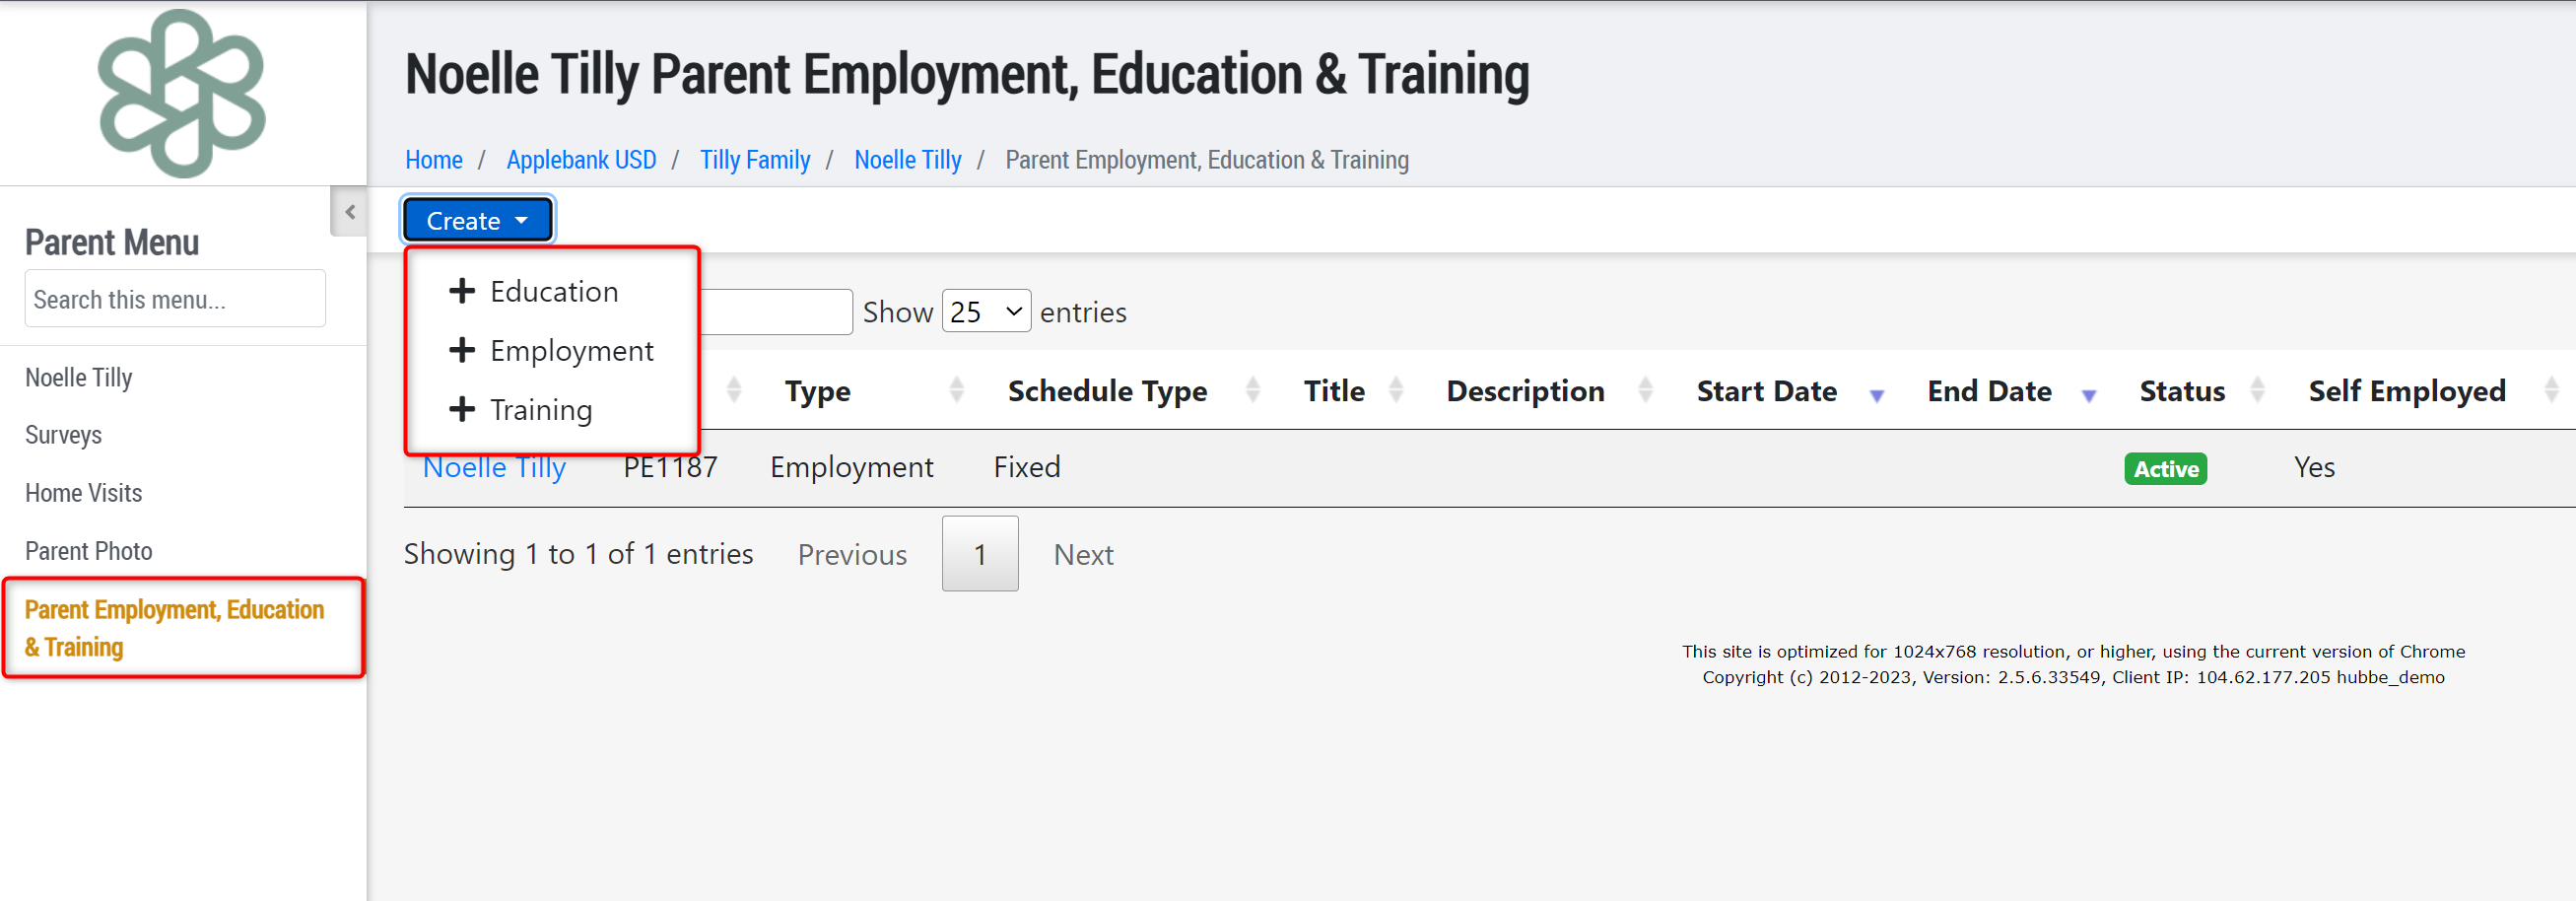2576x901 pixels.
Task: Click the Start Date column header
Action: [x=1767, y=391]
